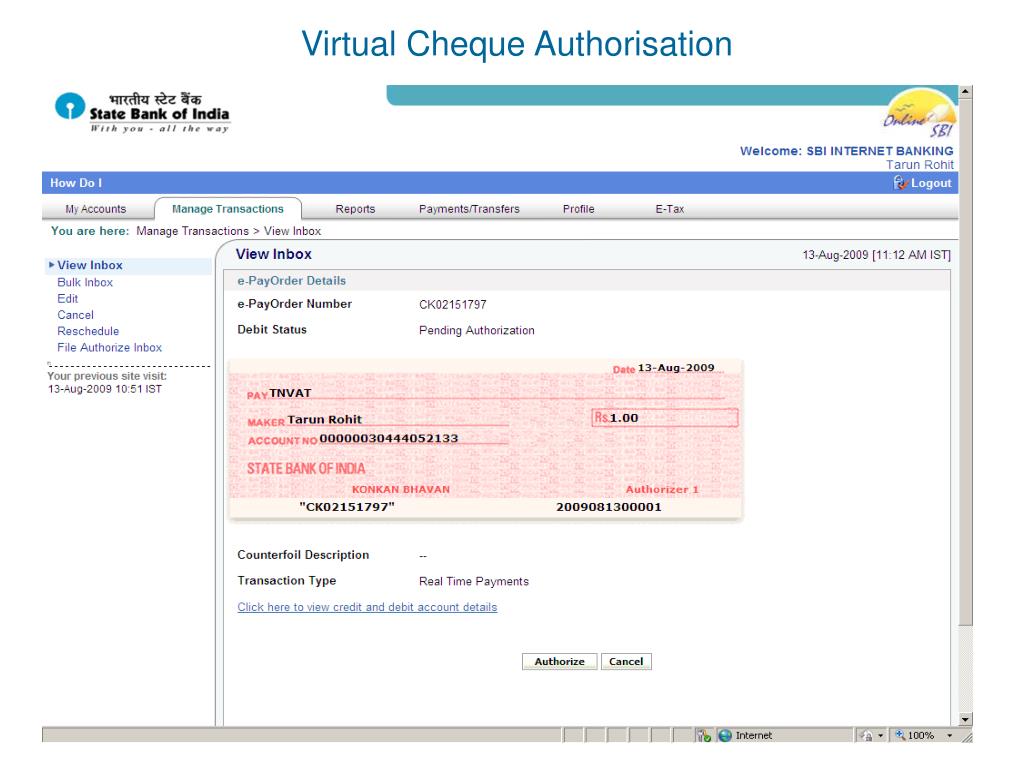
Task: Click the payee name TNVAT on cheque
Action: [x=291, y=393]
